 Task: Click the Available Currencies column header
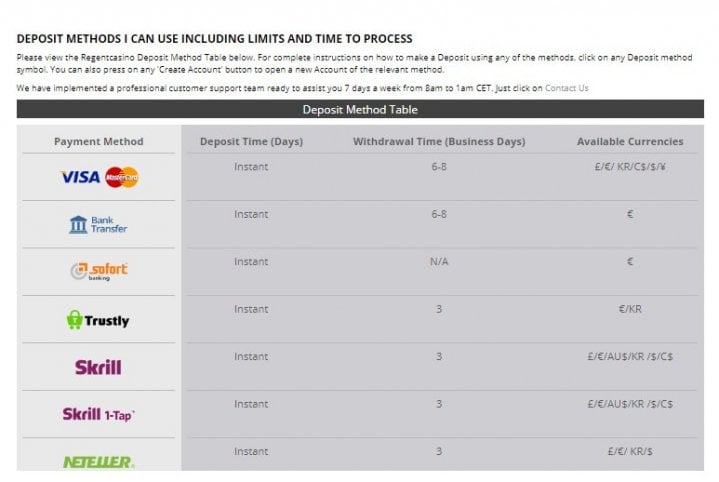click(x=630, y=141)
